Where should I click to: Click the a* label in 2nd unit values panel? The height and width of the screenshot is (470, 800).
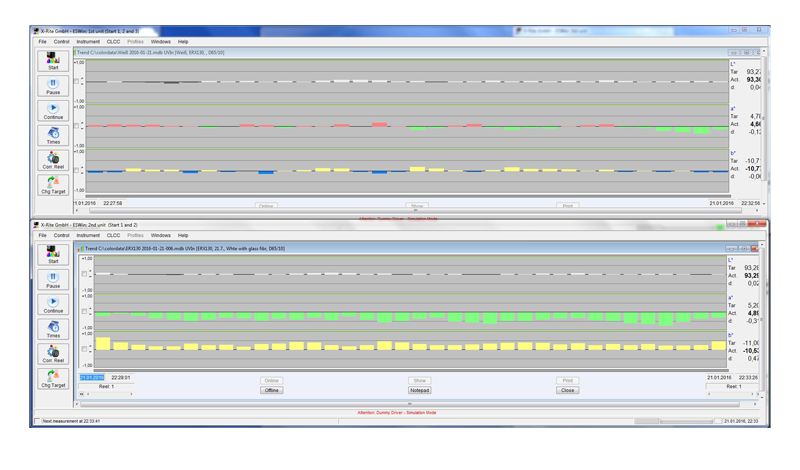[731, 298]
